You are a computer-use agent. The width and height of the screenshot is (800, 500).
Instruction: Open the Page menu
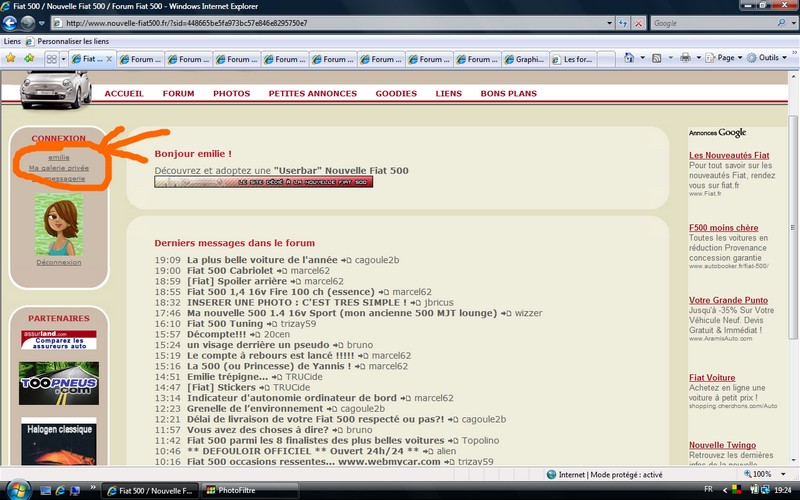723,58
